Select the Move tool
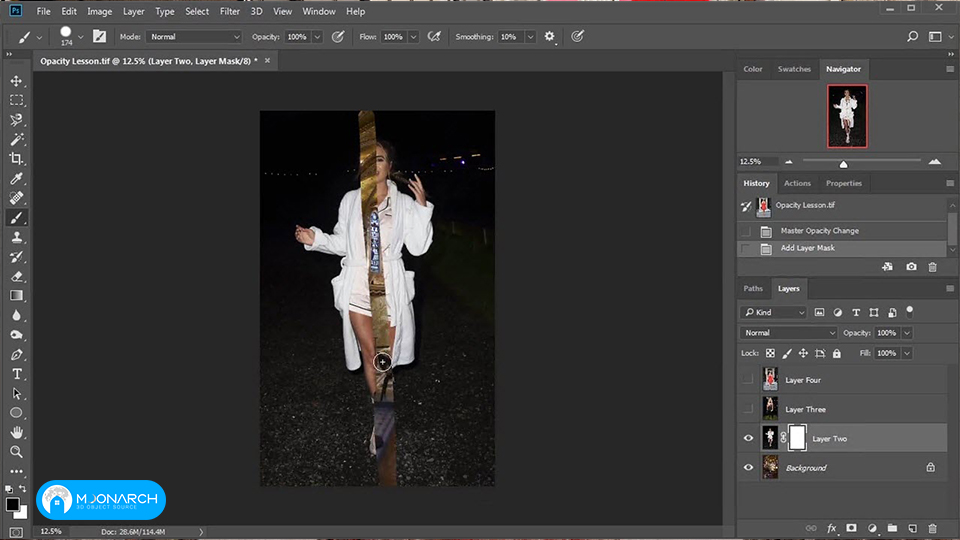This screenshot has height=540, width=960. click(17, 81)
